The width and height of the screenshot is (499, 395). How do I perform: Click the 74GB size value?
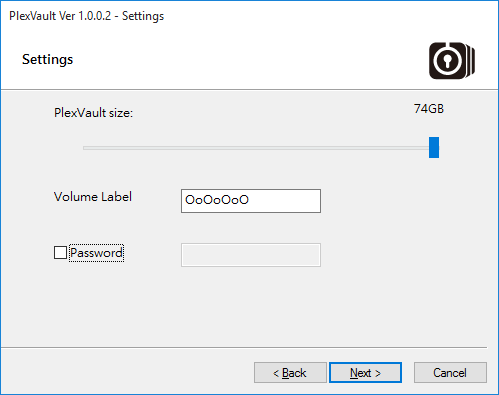coord(429,109)
